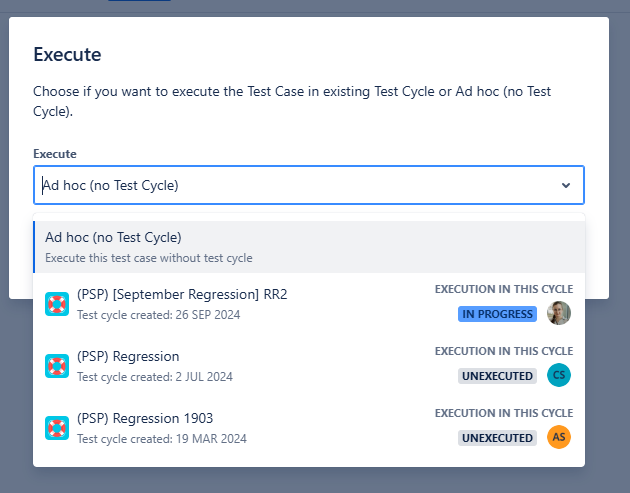Click 'Test cycle created: 26 SEP 2024' text
The image size is (630, 493).
tap(158, 315)
